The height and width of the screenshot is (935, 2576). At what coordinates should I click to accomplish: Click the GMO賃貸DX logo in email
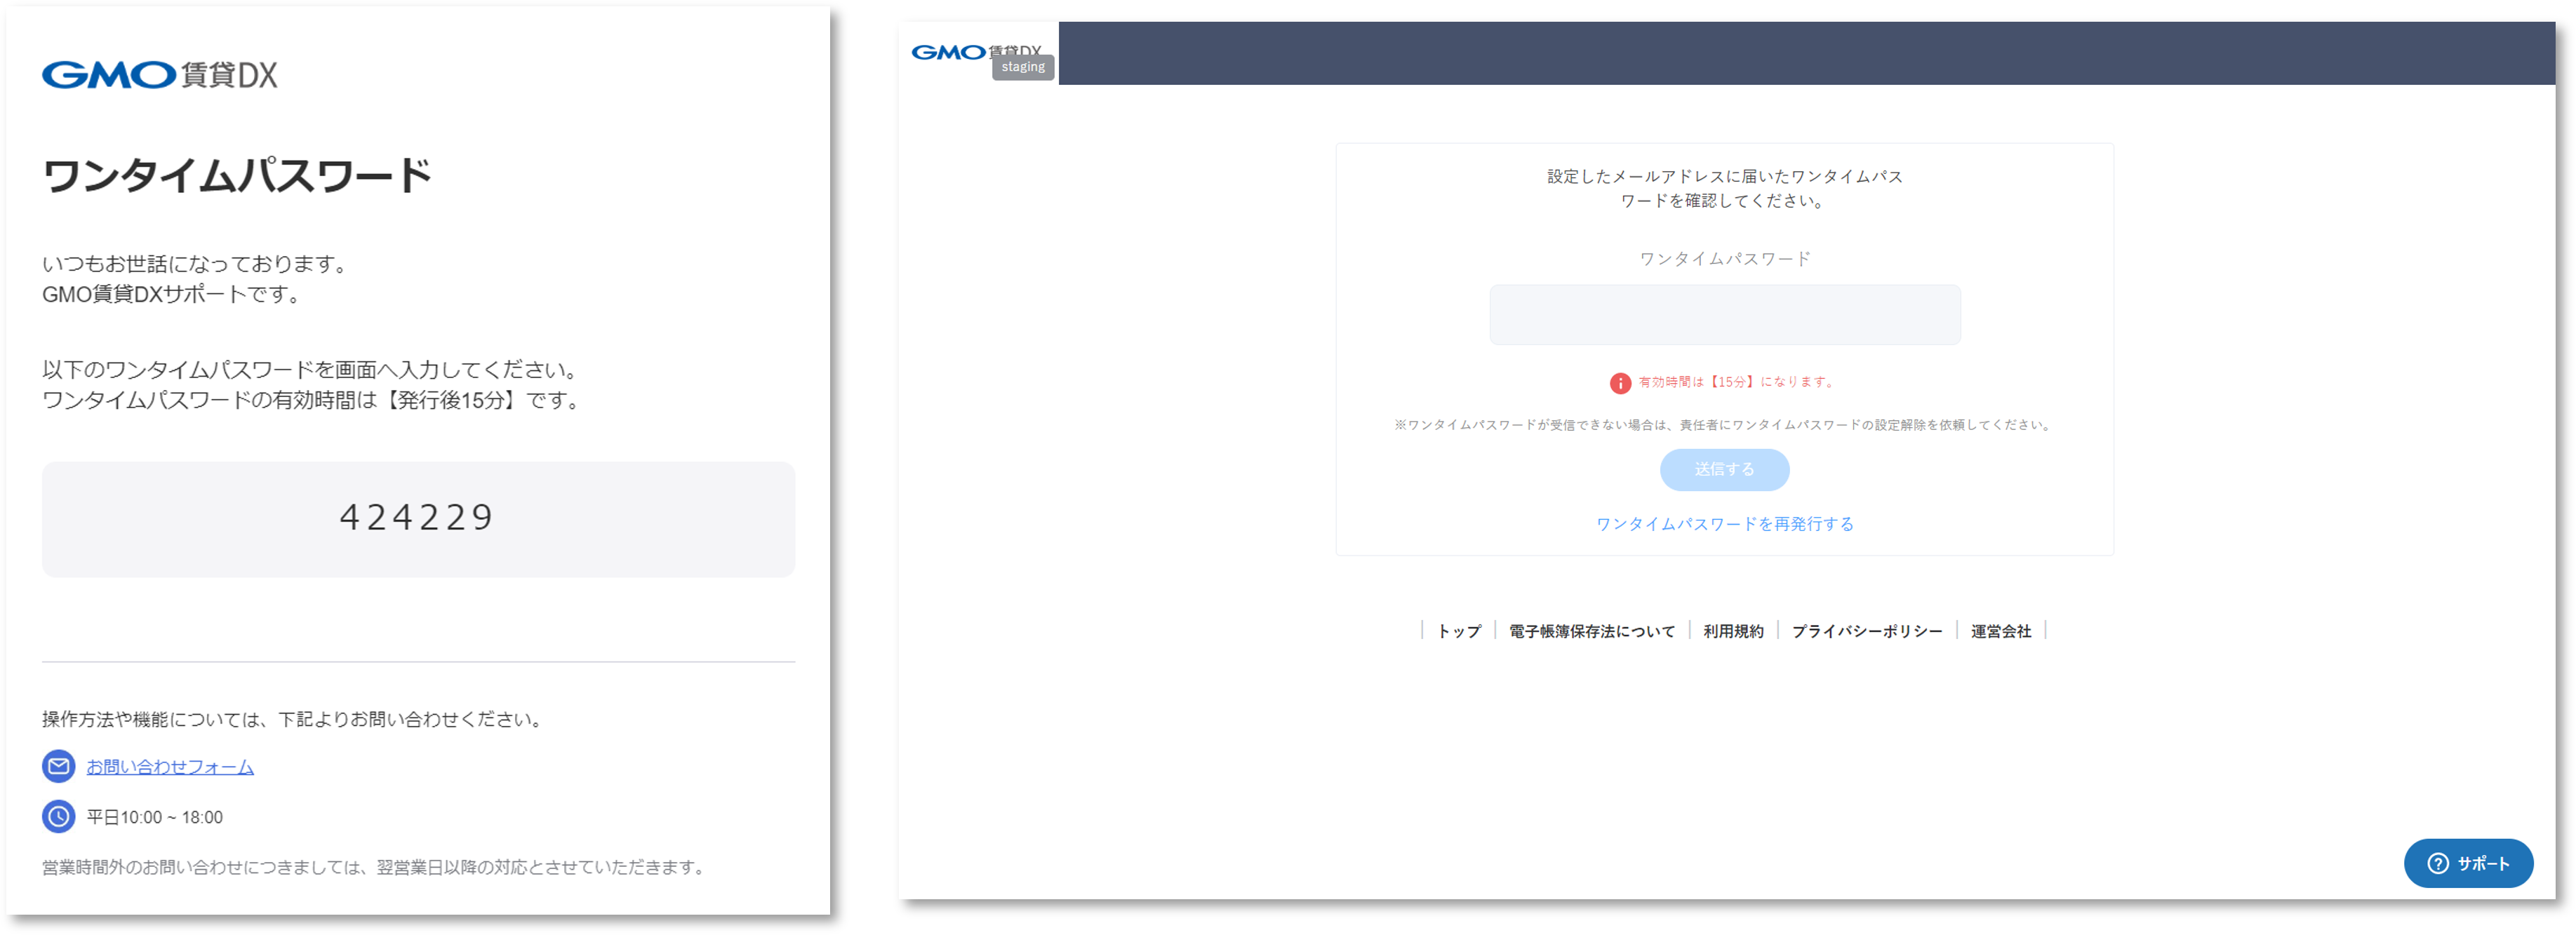[x=160, y=75]
